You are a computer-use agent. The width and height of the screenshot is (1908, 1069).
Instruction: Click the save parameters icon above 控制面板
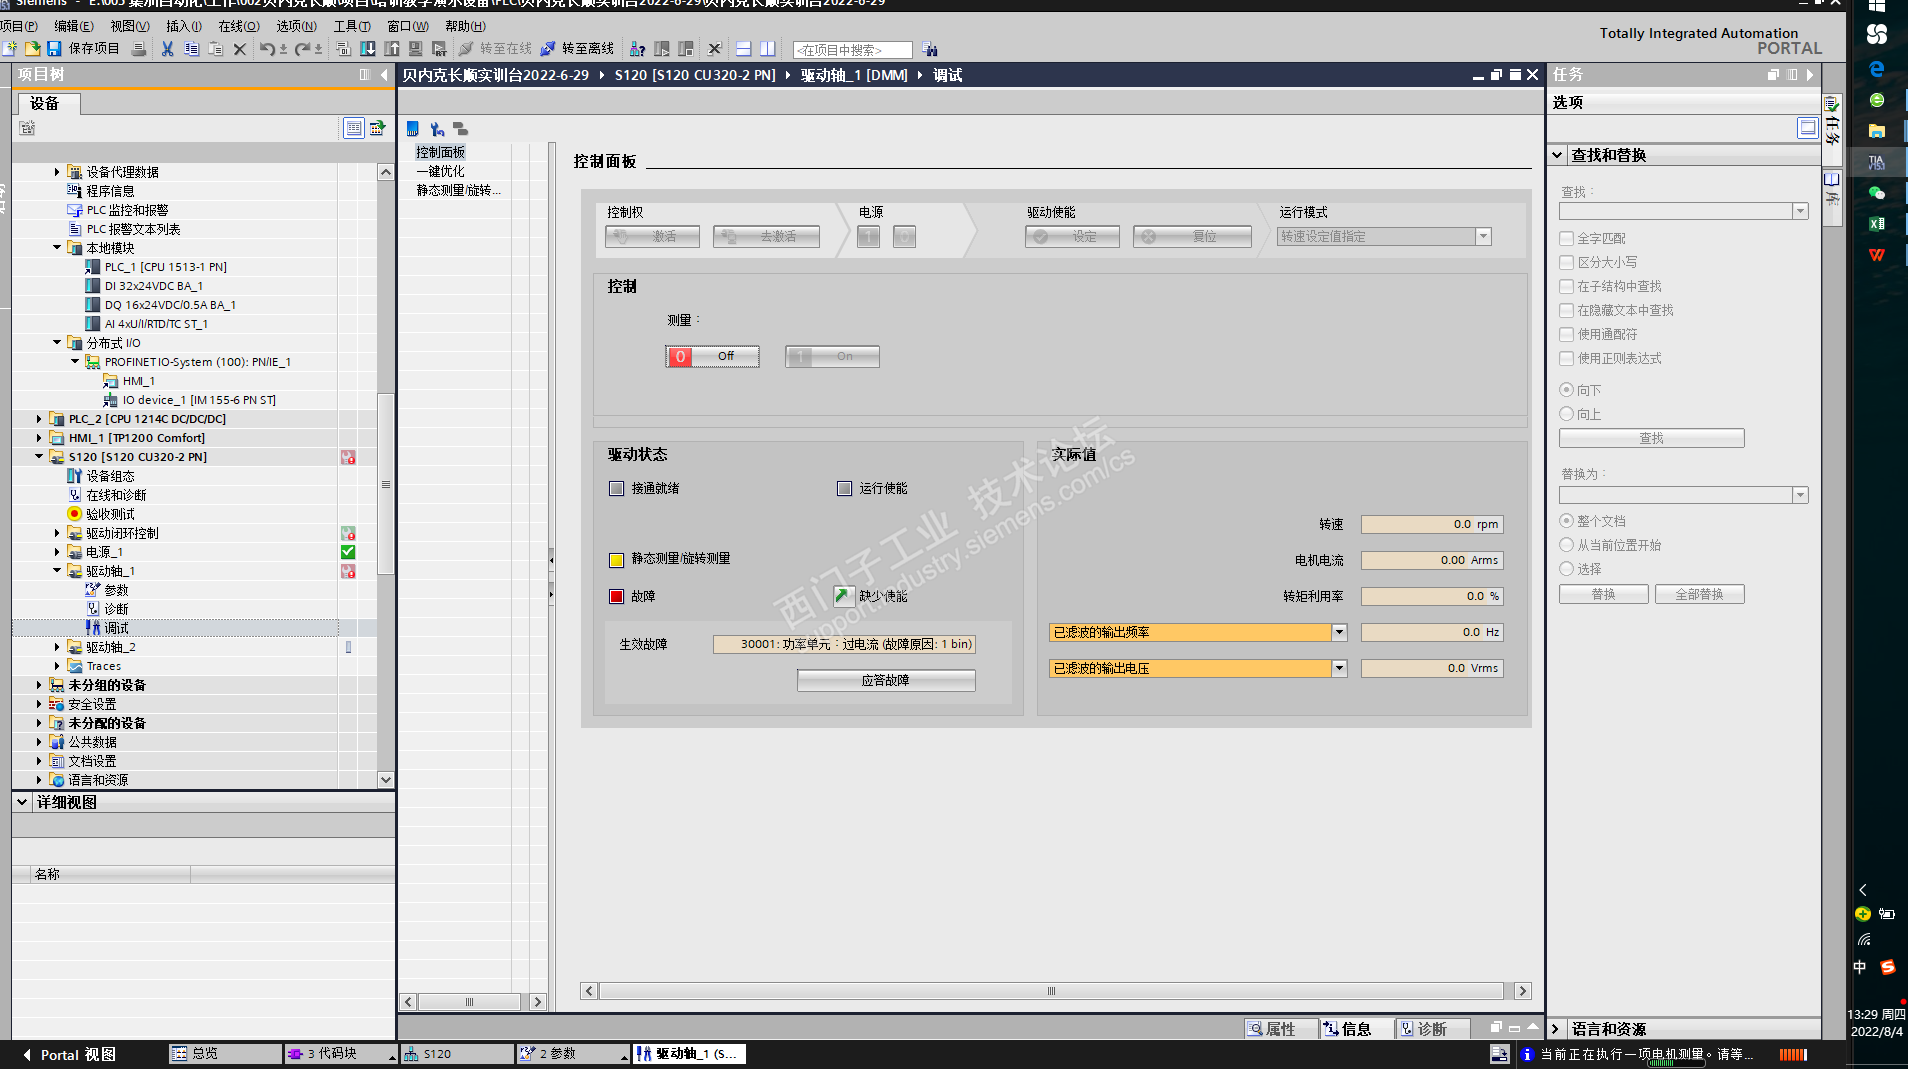point(413,128)
